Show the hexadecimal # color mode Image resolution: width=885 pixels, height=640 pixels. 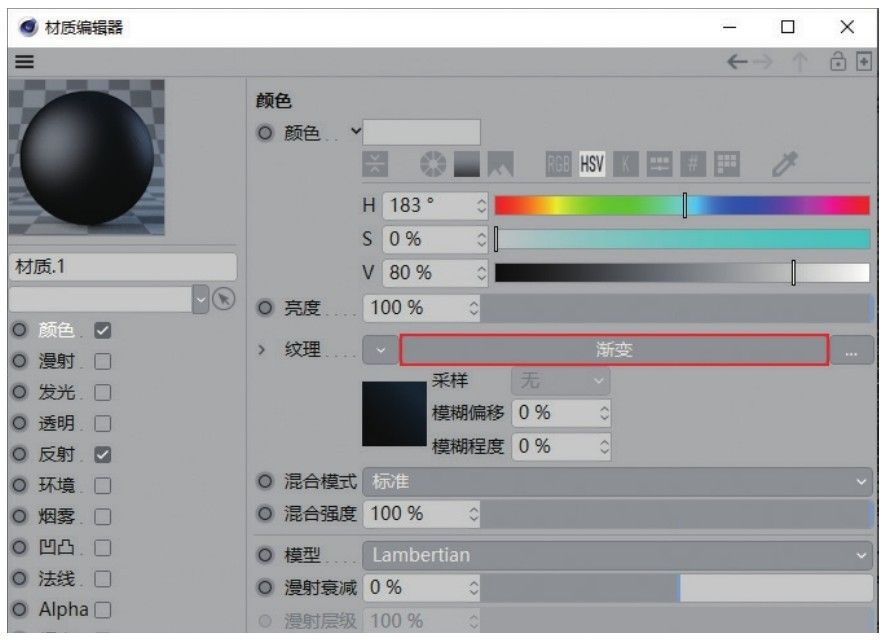(693, 164)
